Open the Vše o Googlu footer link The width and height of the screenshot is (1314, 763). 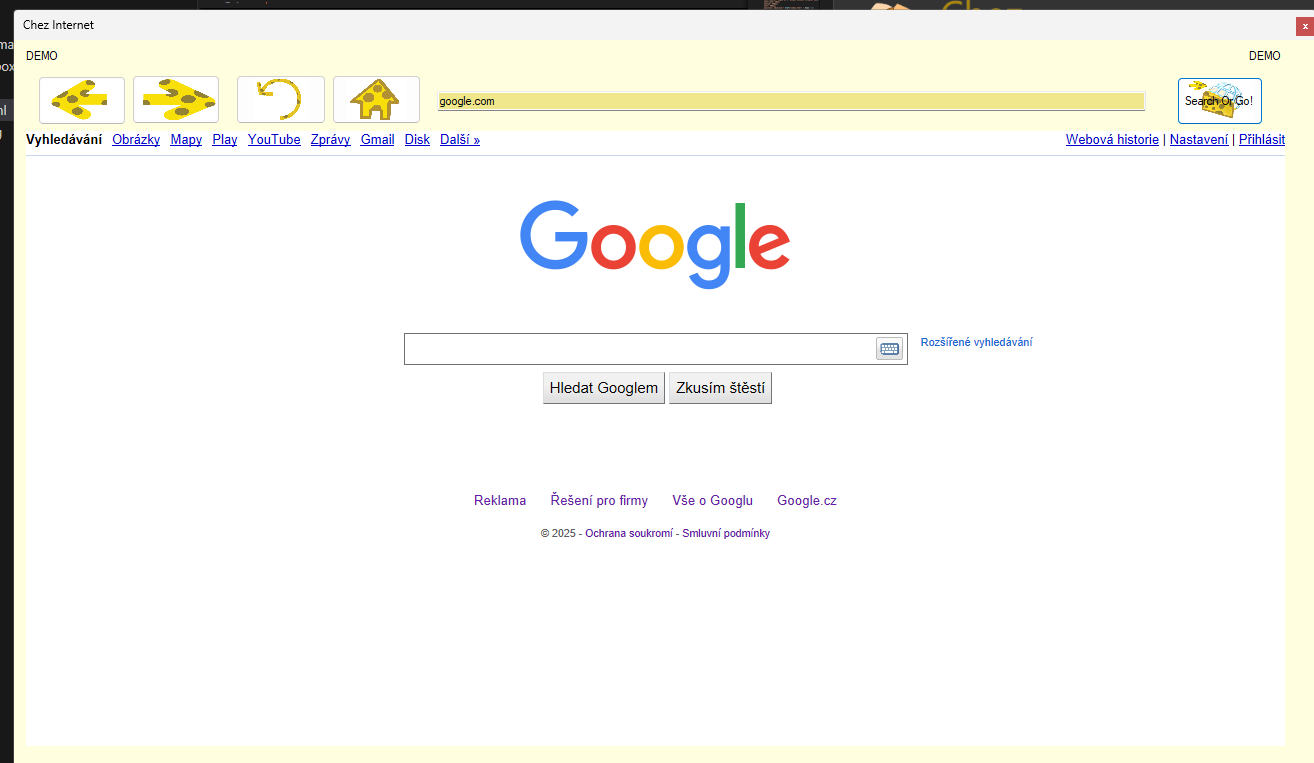(712, 501)
